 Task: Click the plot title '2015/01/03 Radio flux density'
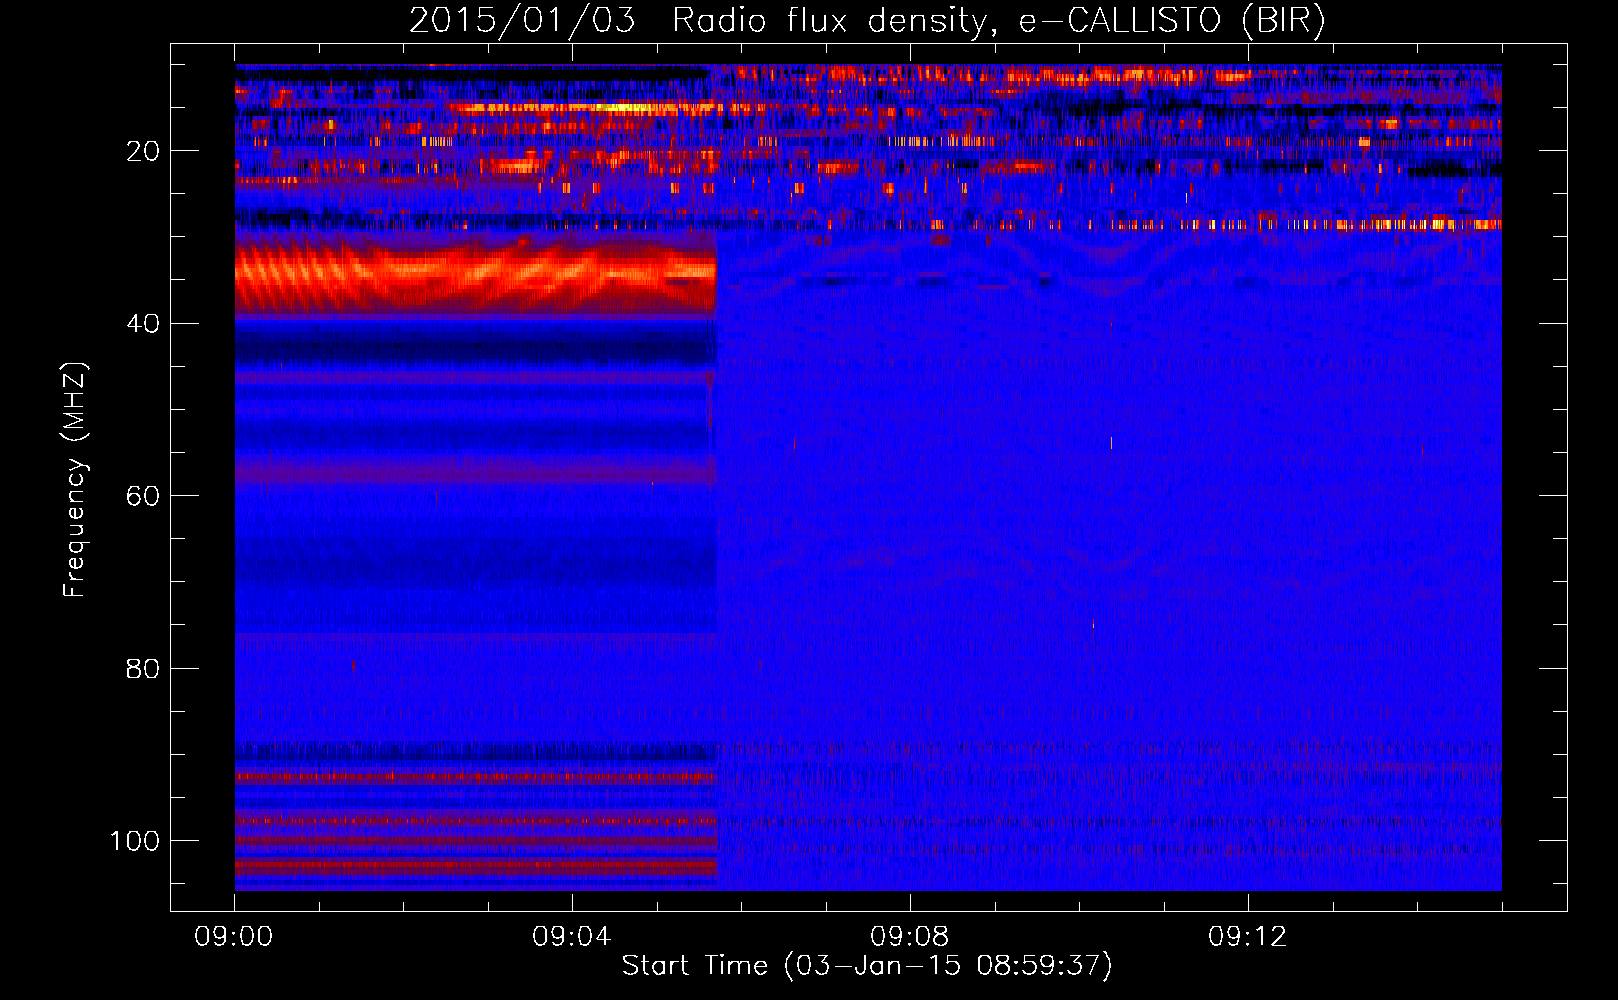point(867,20)
